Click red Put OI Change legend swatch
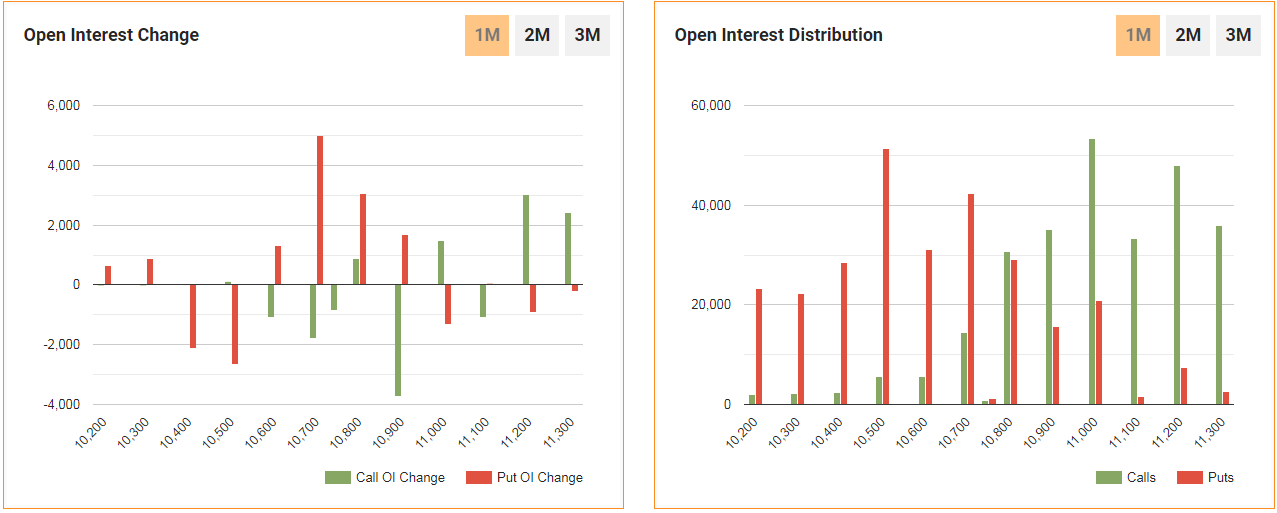The image size is (1277, 513). [480, 478]
